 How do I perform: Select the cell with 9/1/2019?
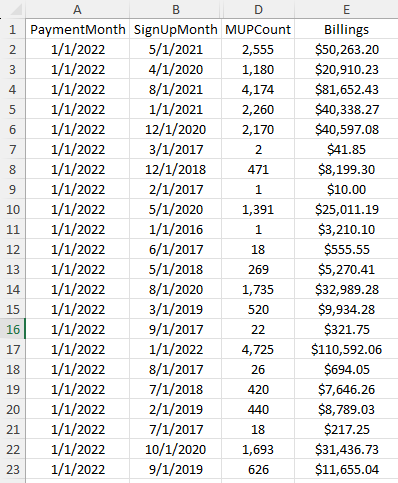pos(176,469)
